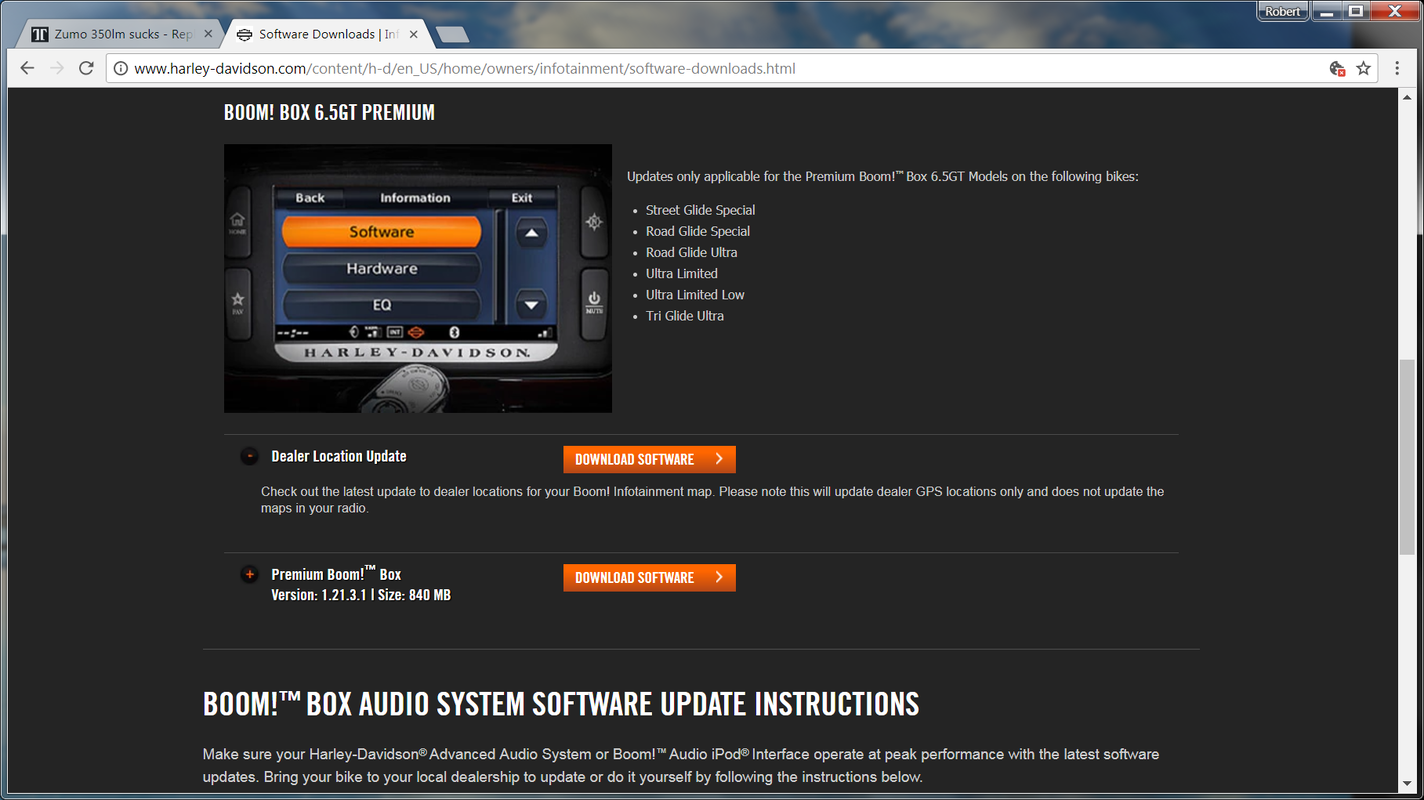Click the Robert profile button
Screen dimensions: 1424x800
coord(1283,11)
